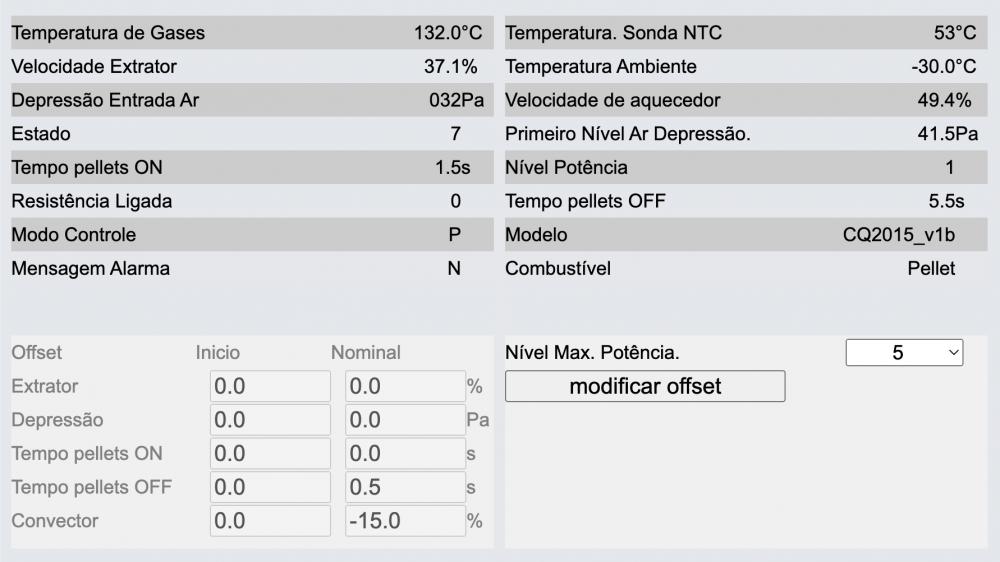1000x562 pixels.
Task: Click the Velocidade Extrator value 37.1%
Action: point(450,66)
